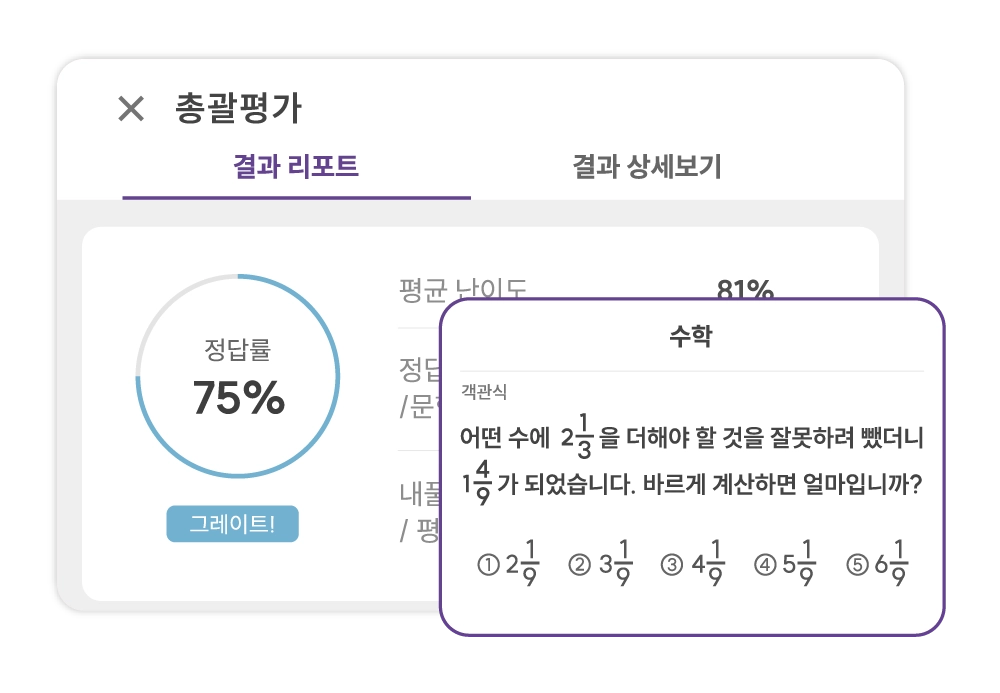The height and width of the screenshot is (693, 1000).
Task: Choose answer option ③ 4 1/9
Action: point(694,566)
